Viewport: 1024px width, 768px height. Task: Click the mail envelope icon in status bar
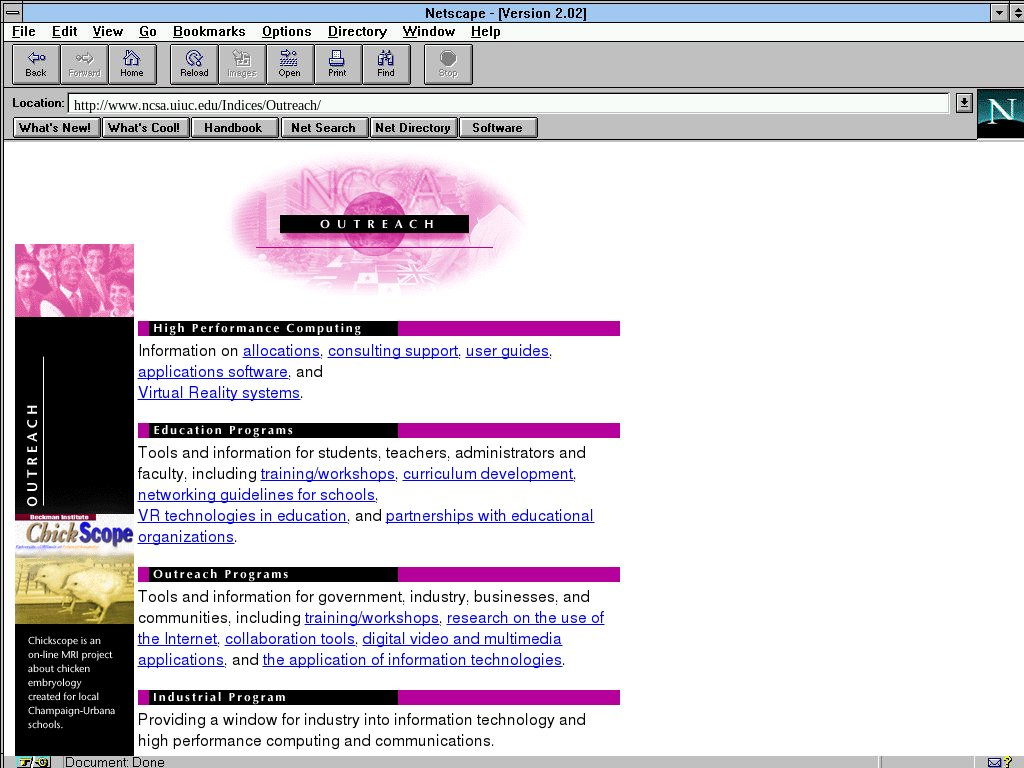(995, 762)
